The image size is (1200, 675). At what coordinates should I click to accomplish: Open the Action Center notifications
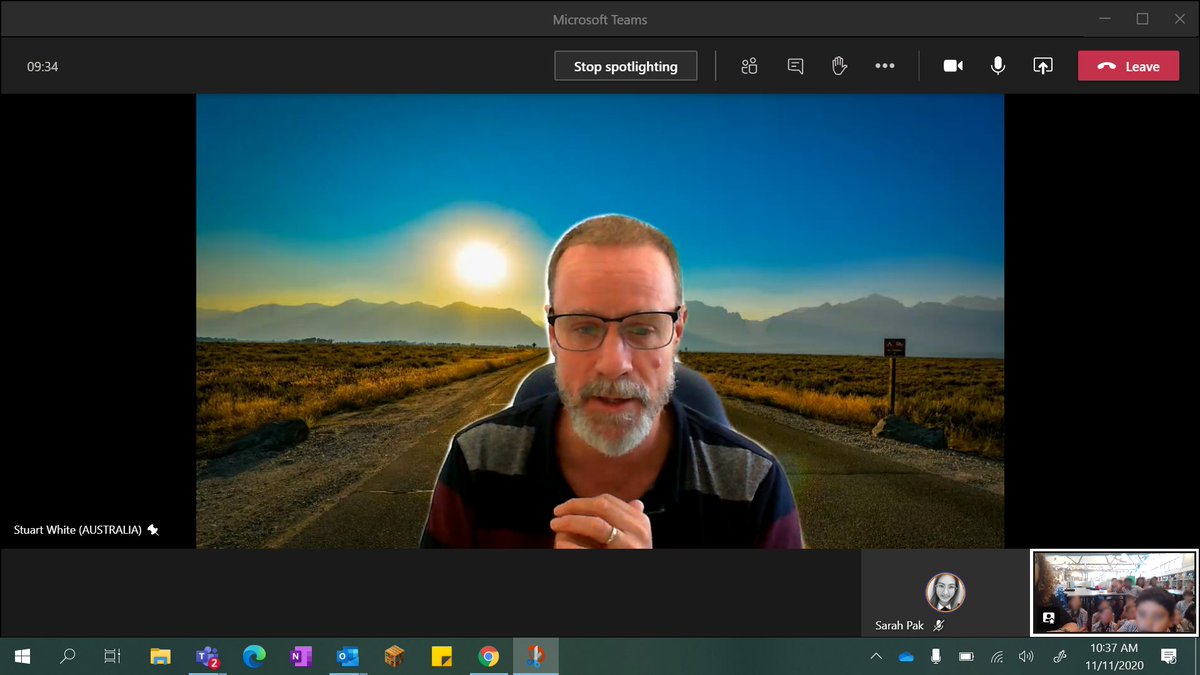(x=1169, y=656)
